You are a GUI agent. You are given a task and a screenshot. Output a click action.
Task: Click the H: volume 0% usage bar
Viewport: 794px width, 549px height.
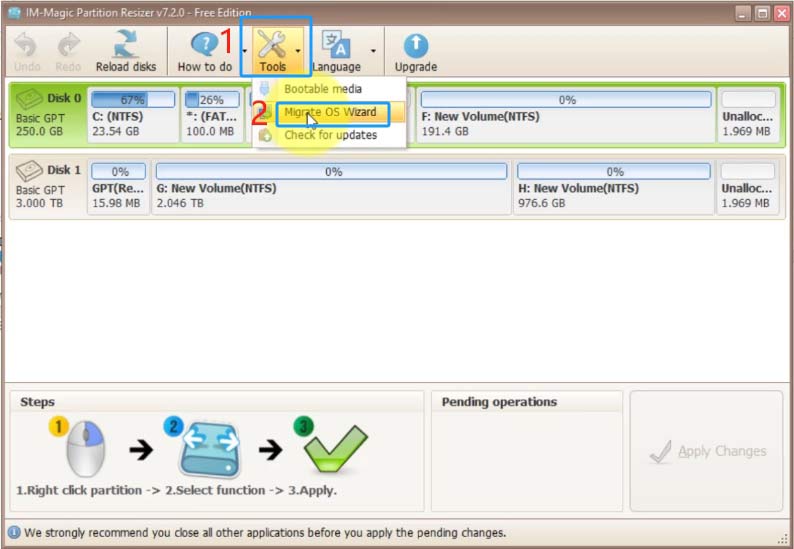614,171
